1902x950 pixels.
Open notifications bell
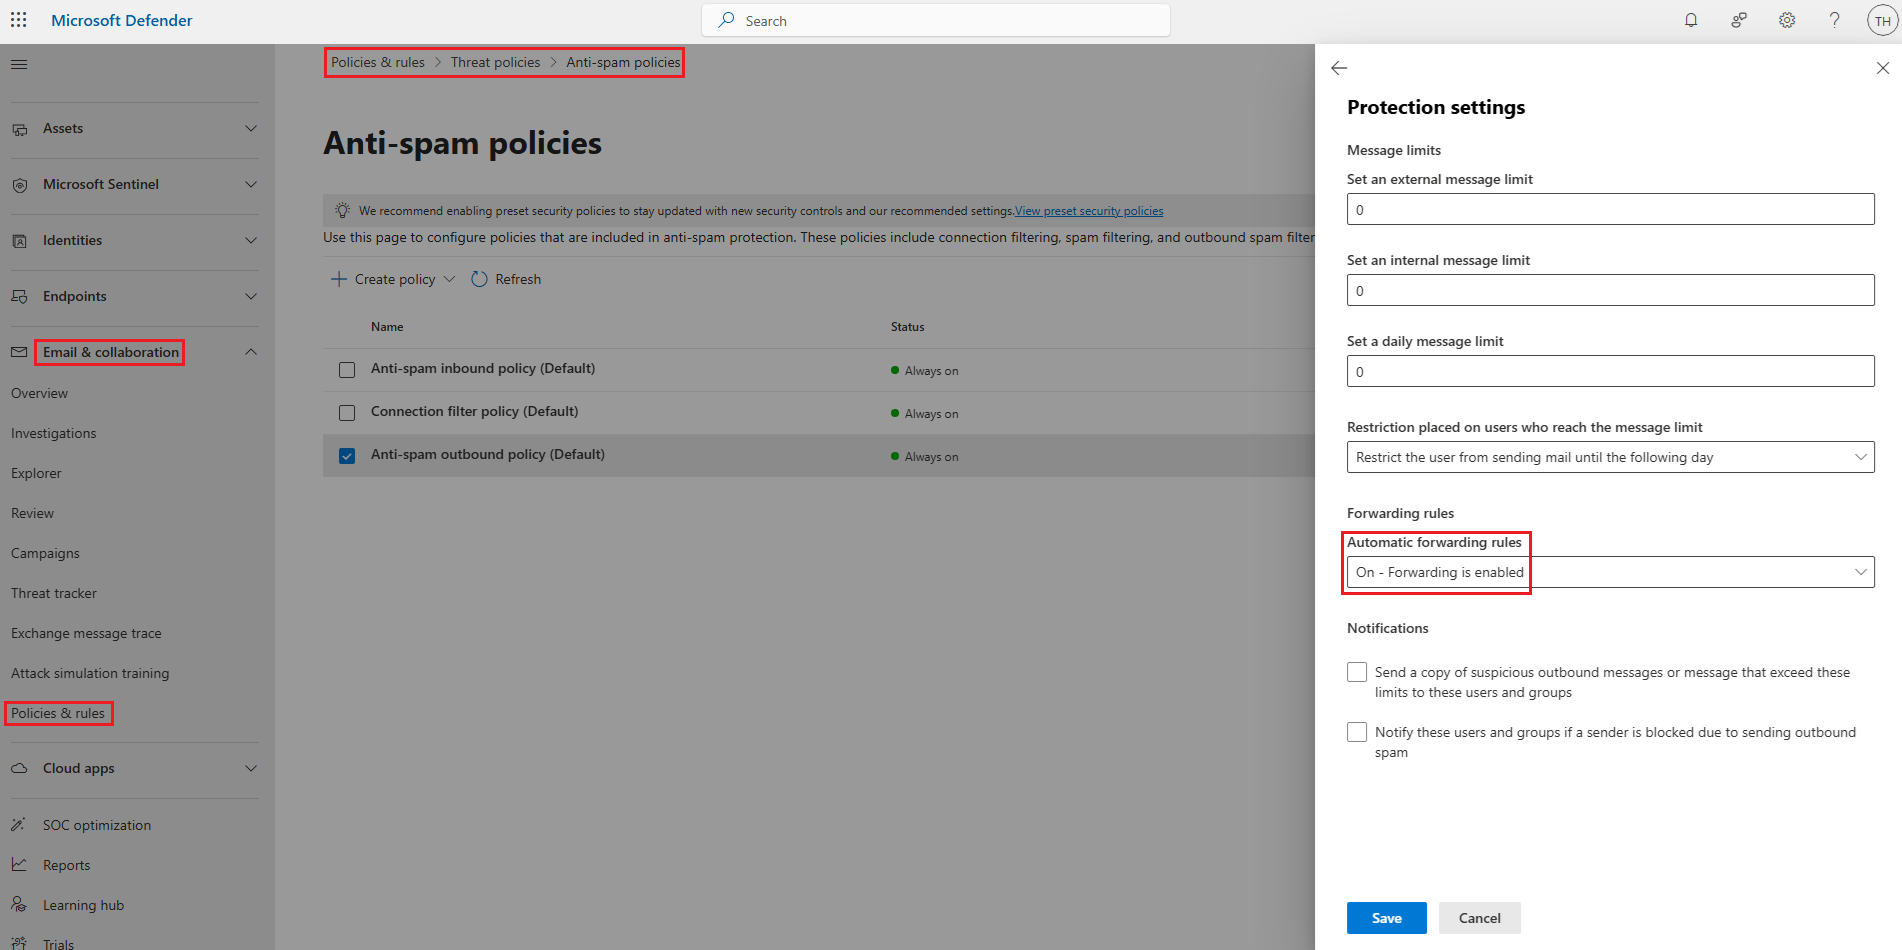pyautogui.click(x=1691, y=20)
